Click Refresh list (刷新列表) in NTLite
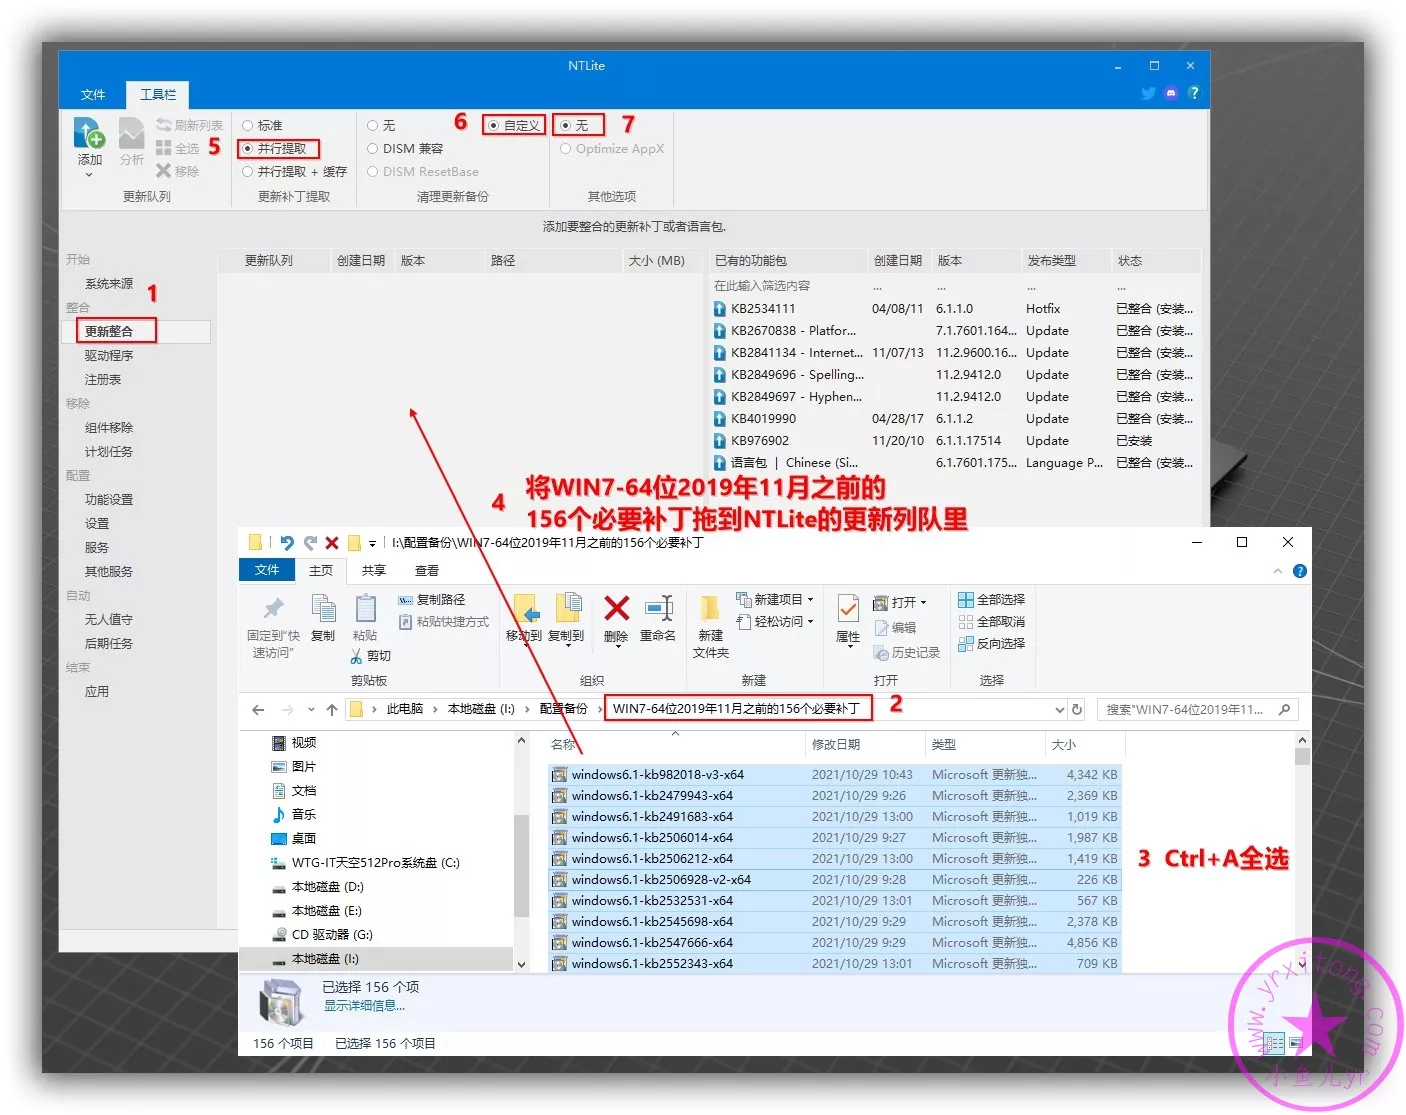The image size is (1406, 1115). pyautogui.click(x=189, y=125)
